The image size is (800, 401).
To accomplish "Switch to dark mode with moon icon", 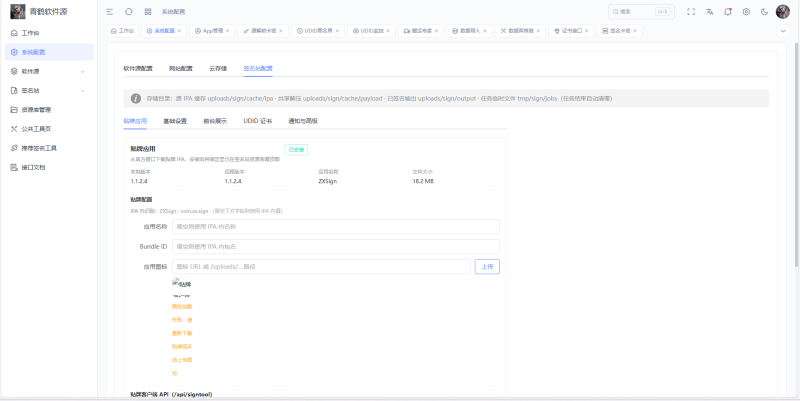I will (764, 12).
